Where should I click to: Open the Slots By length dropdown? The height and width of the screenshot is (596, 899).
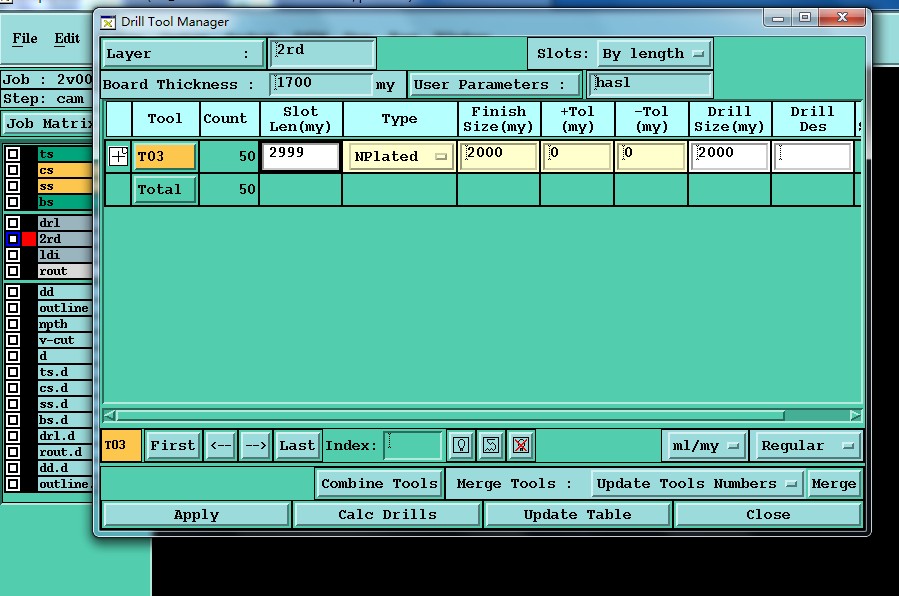[x=654, y=54]
